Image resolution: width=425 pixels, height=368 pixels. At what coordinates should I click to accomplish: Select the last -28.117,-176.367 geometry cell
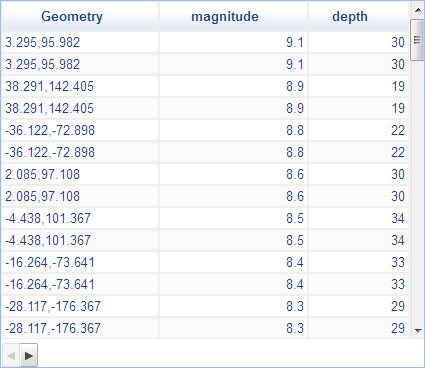(x=80, y=328)
